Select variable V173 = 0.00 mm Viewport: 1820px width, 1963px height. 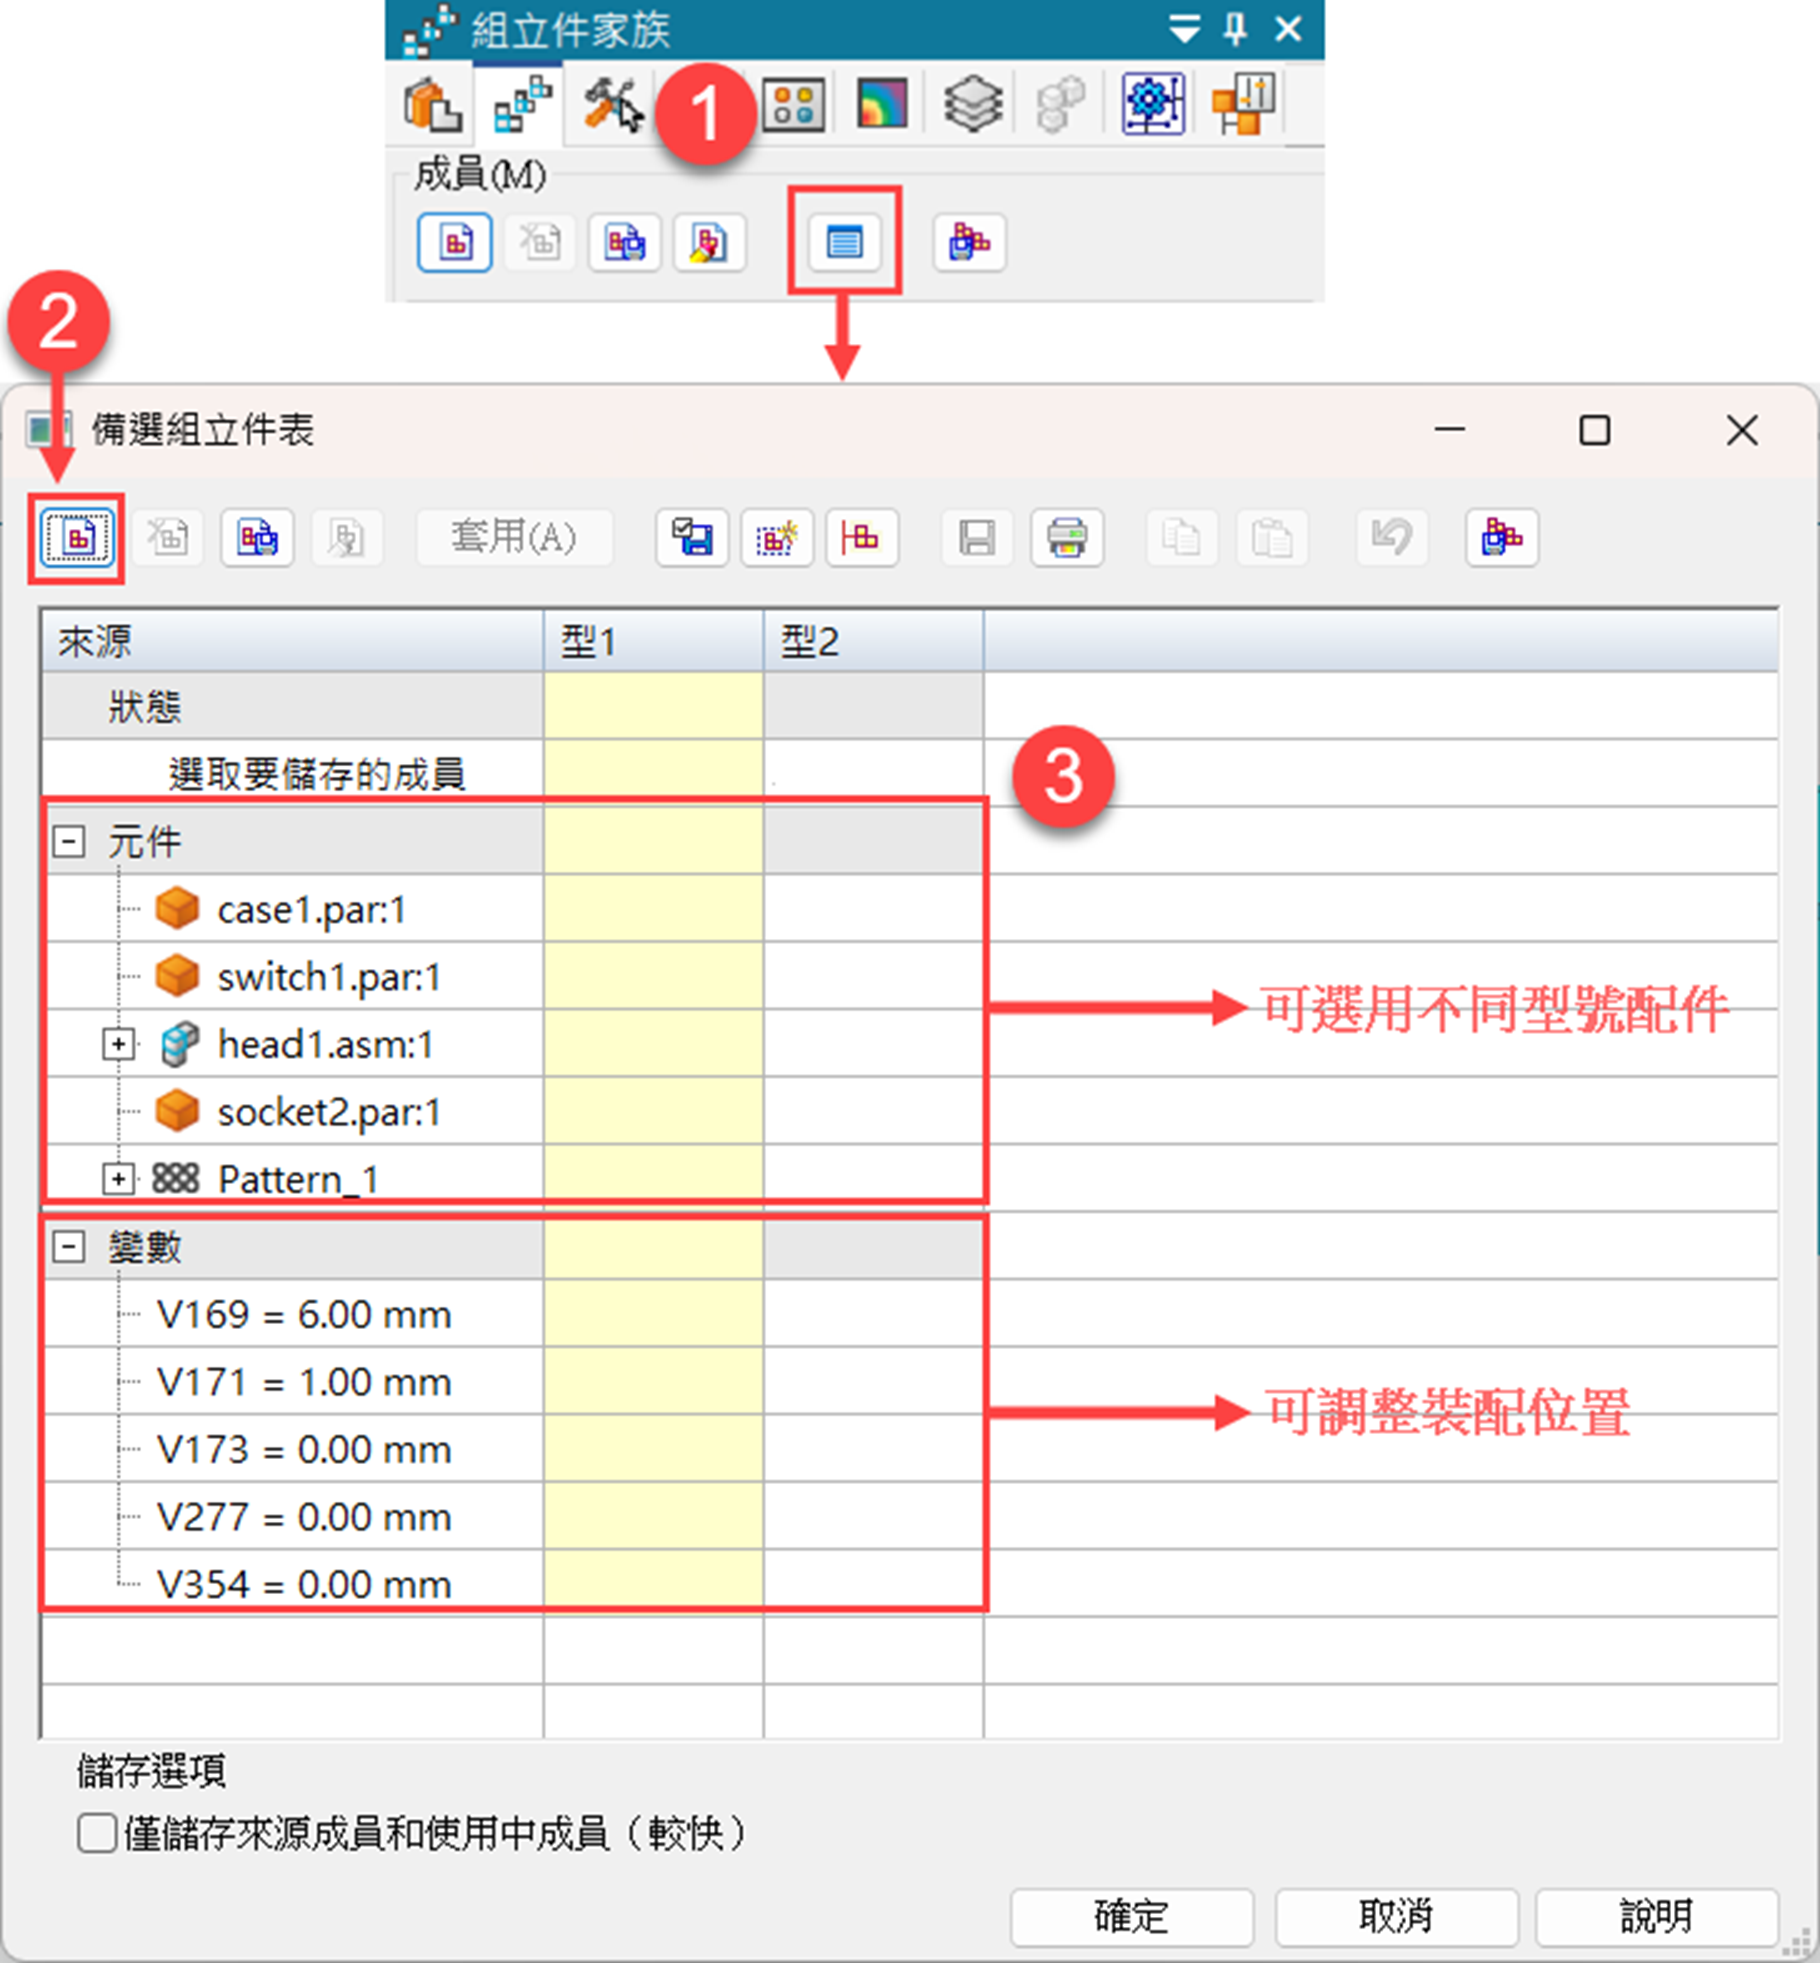point(304,1449)
